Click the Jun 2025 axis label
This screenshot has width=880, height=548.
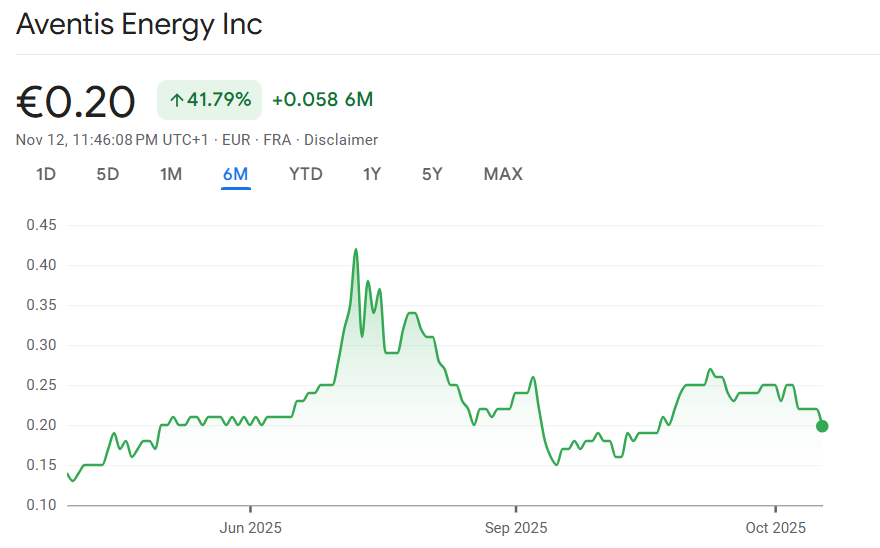coord(250,527)
